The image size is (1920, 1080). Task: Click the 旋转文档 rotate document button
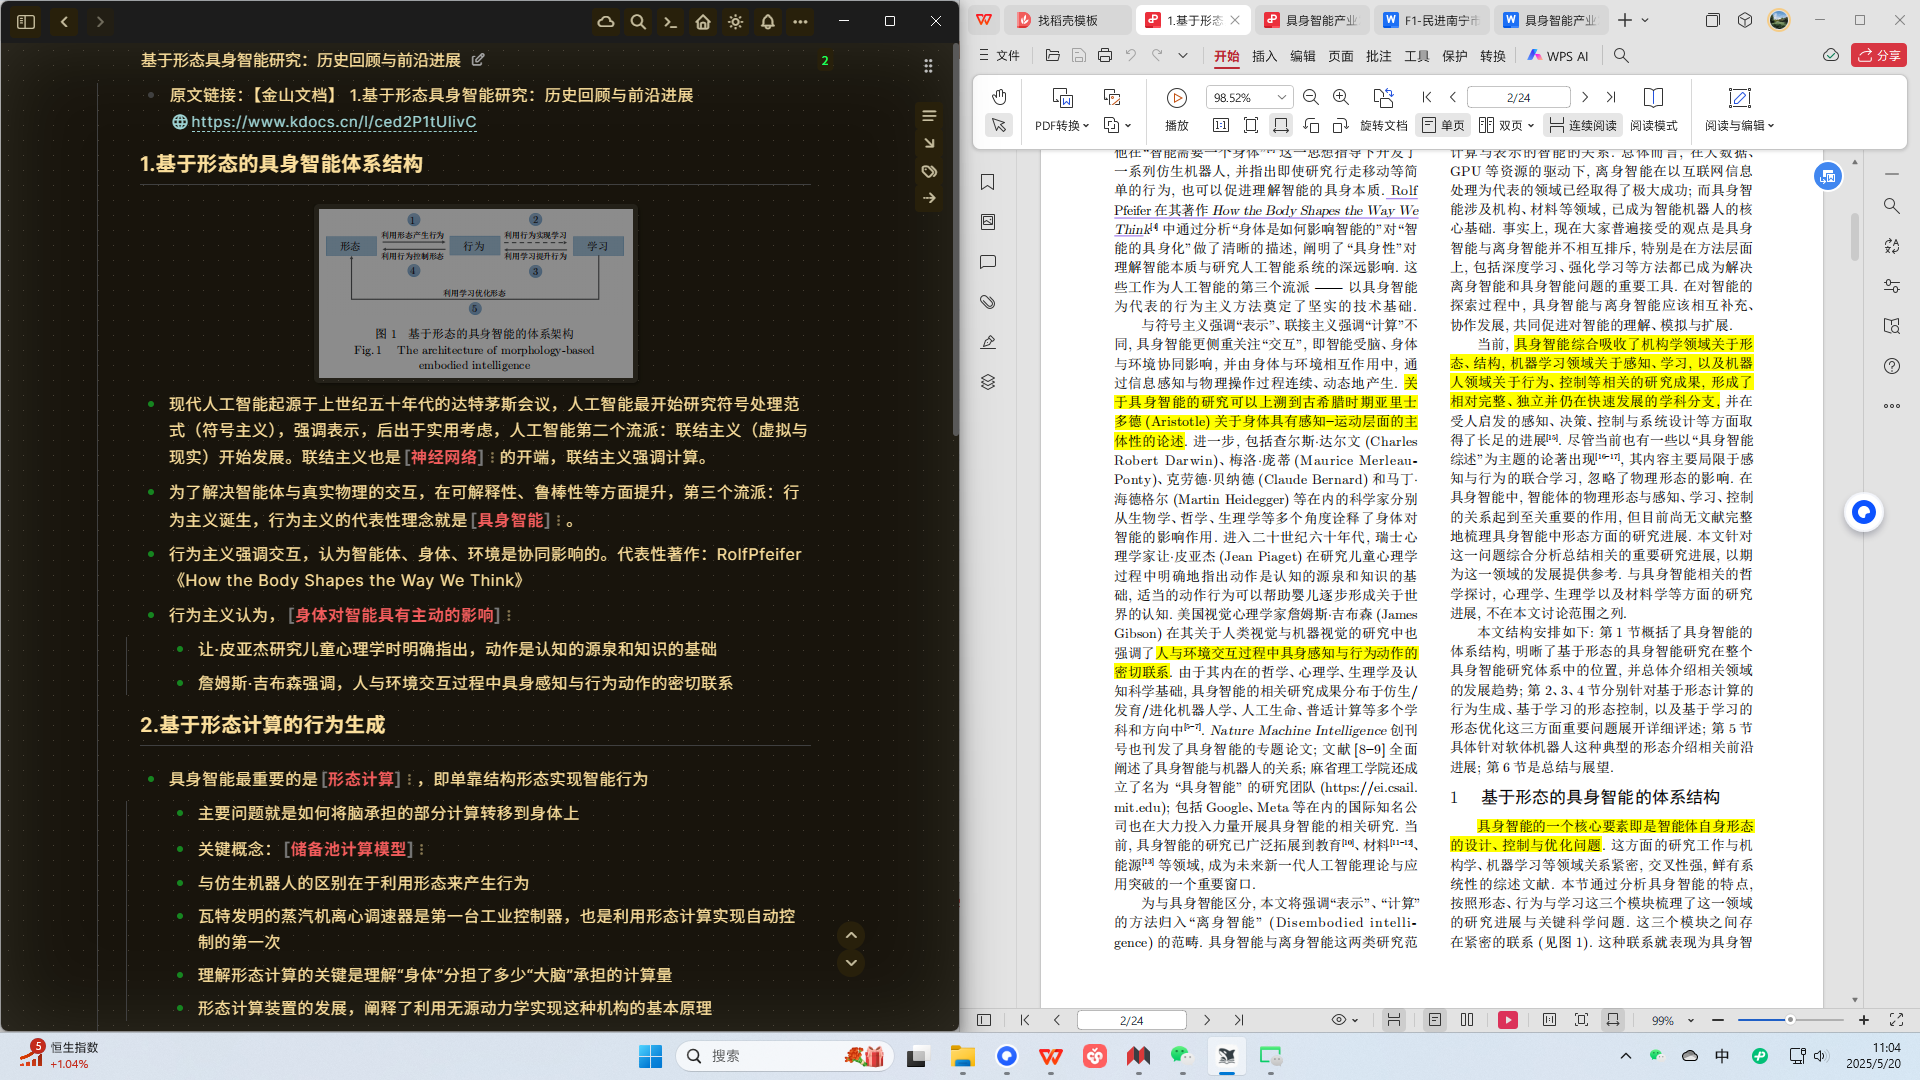pyautogui.click(x=1384, y=108)
